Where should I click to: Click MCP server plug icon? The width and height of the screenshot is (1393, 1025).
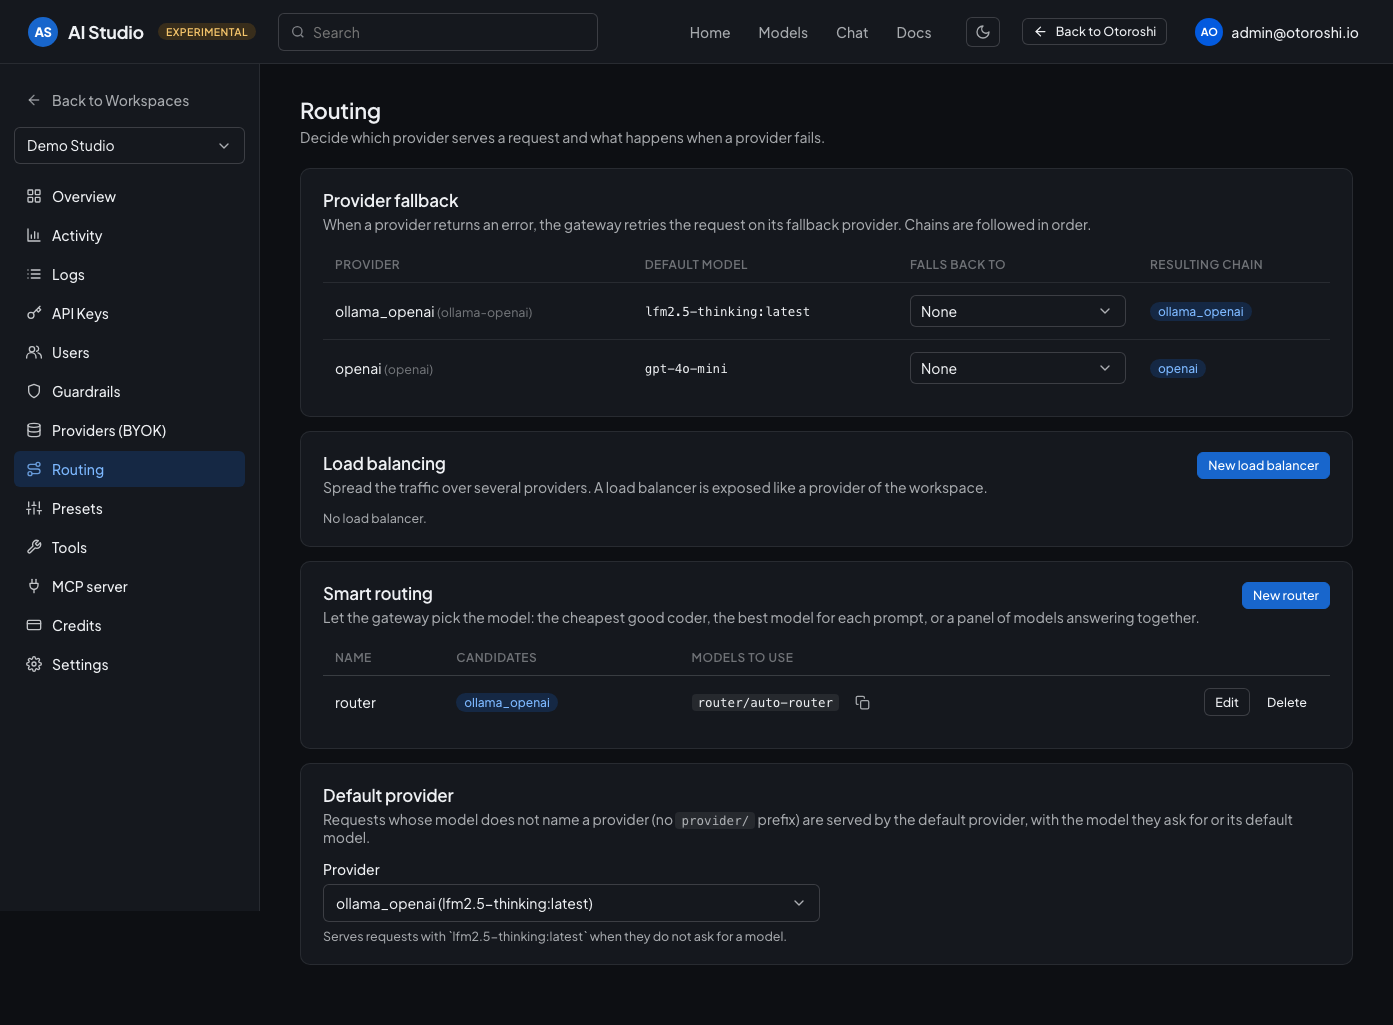(34, 586)
